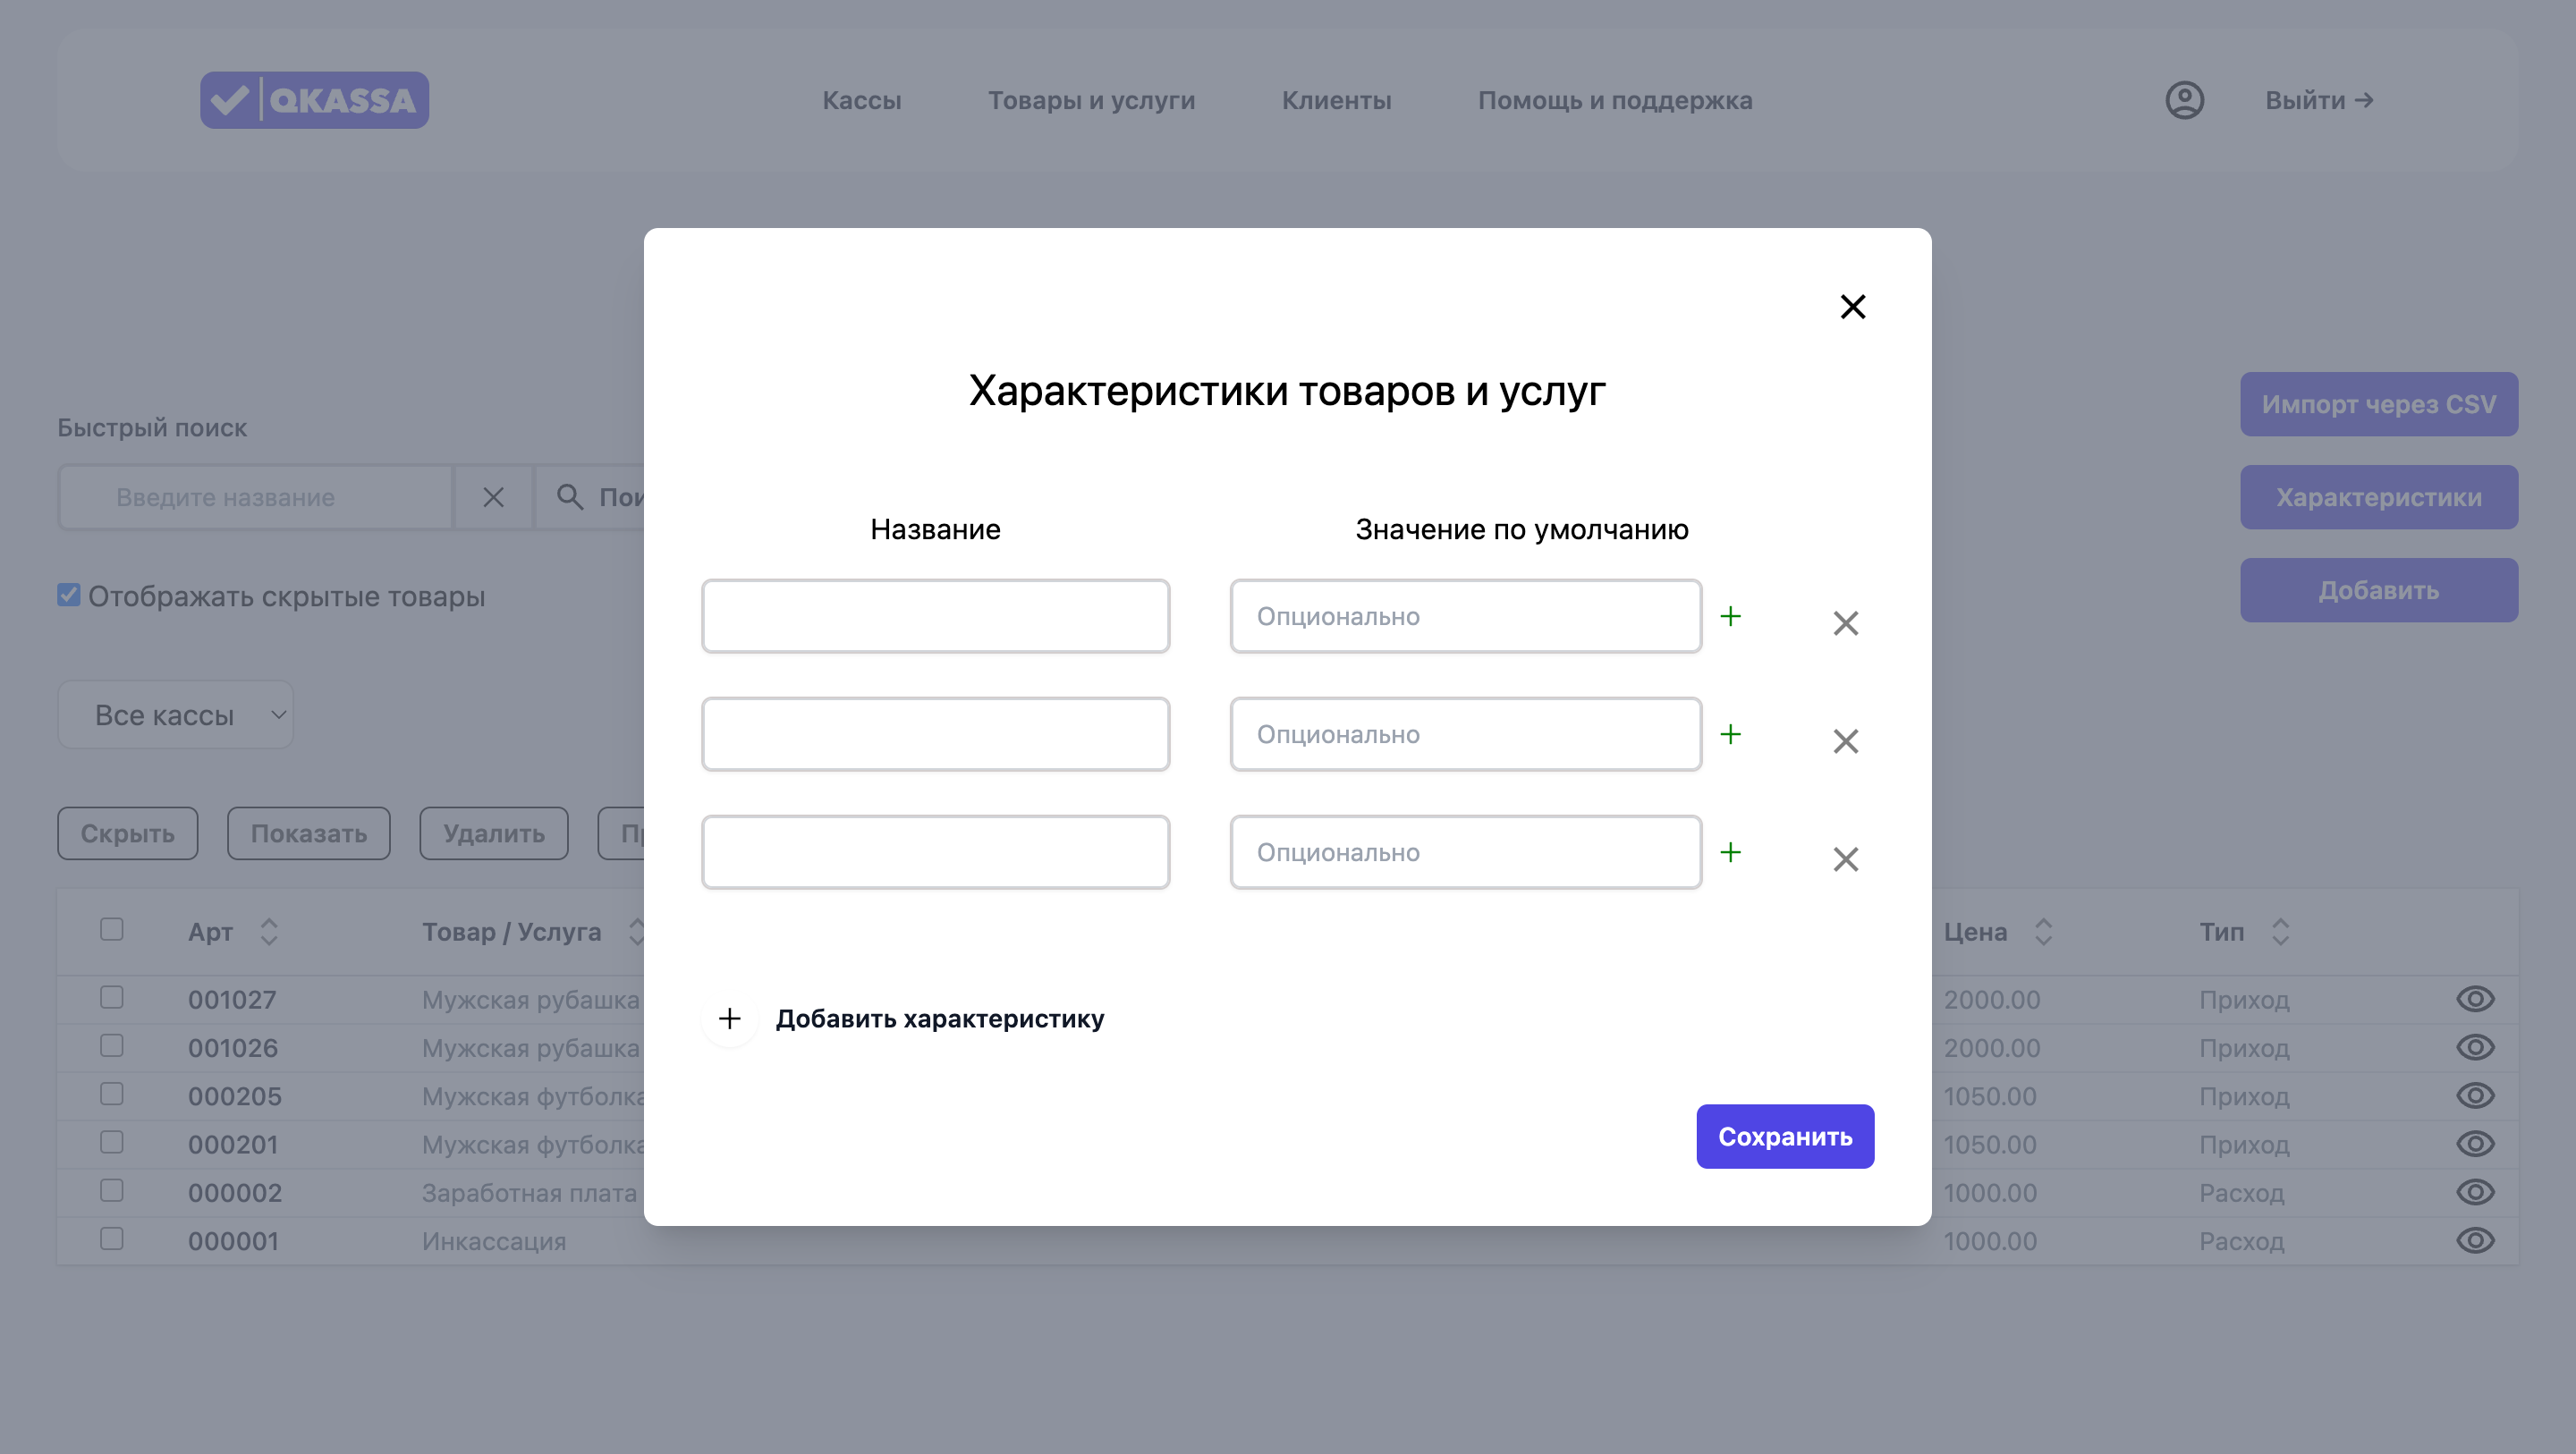This screenshot has width=2576, height=1454.
Task: Click the Заработная плата item name
Action: click(529, 1193)
